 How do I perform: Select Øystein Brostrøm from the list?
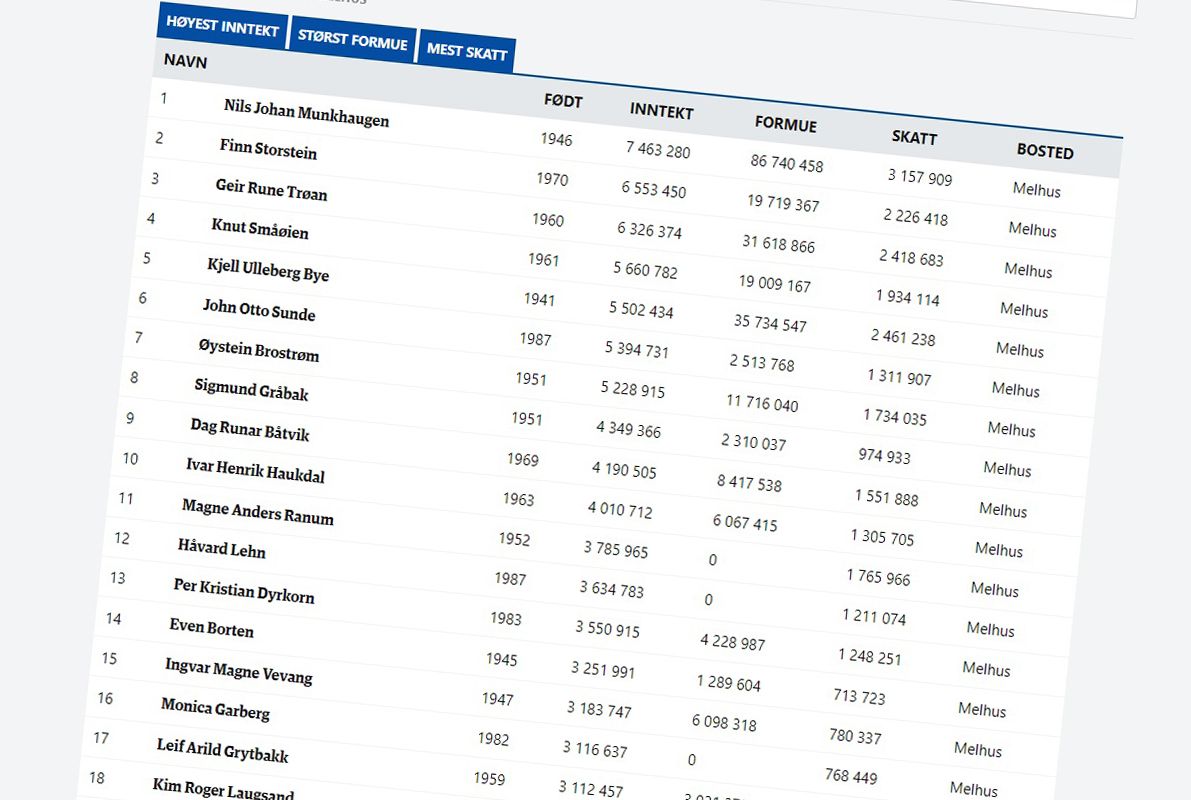point(258,350)
